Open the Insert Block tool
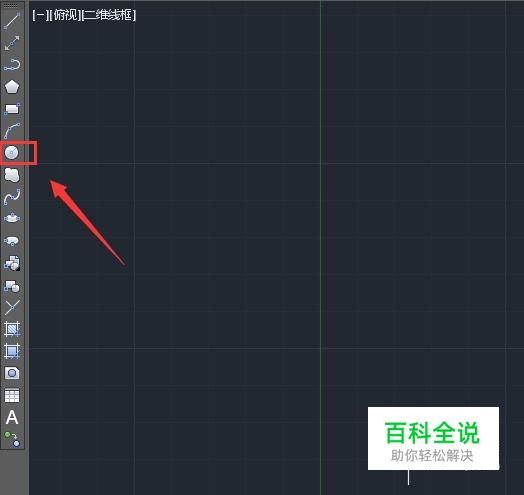This screenshot has width=524, height=495. tap(12, 263)
